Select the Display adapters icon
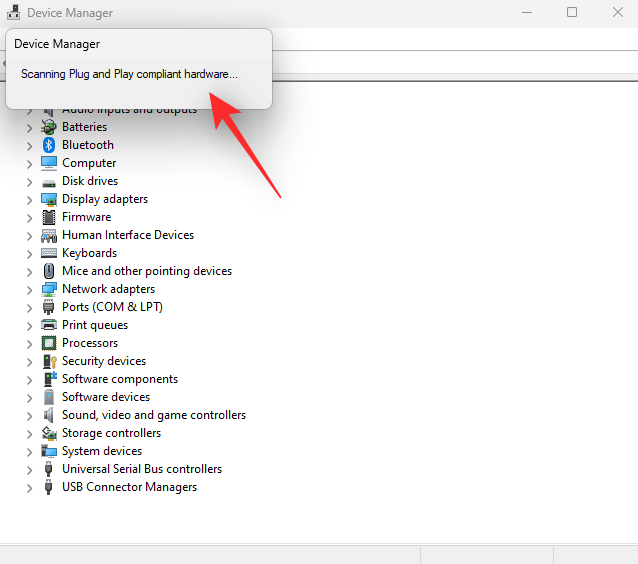Viewport: 638px width, 564px height. [49, 199]
